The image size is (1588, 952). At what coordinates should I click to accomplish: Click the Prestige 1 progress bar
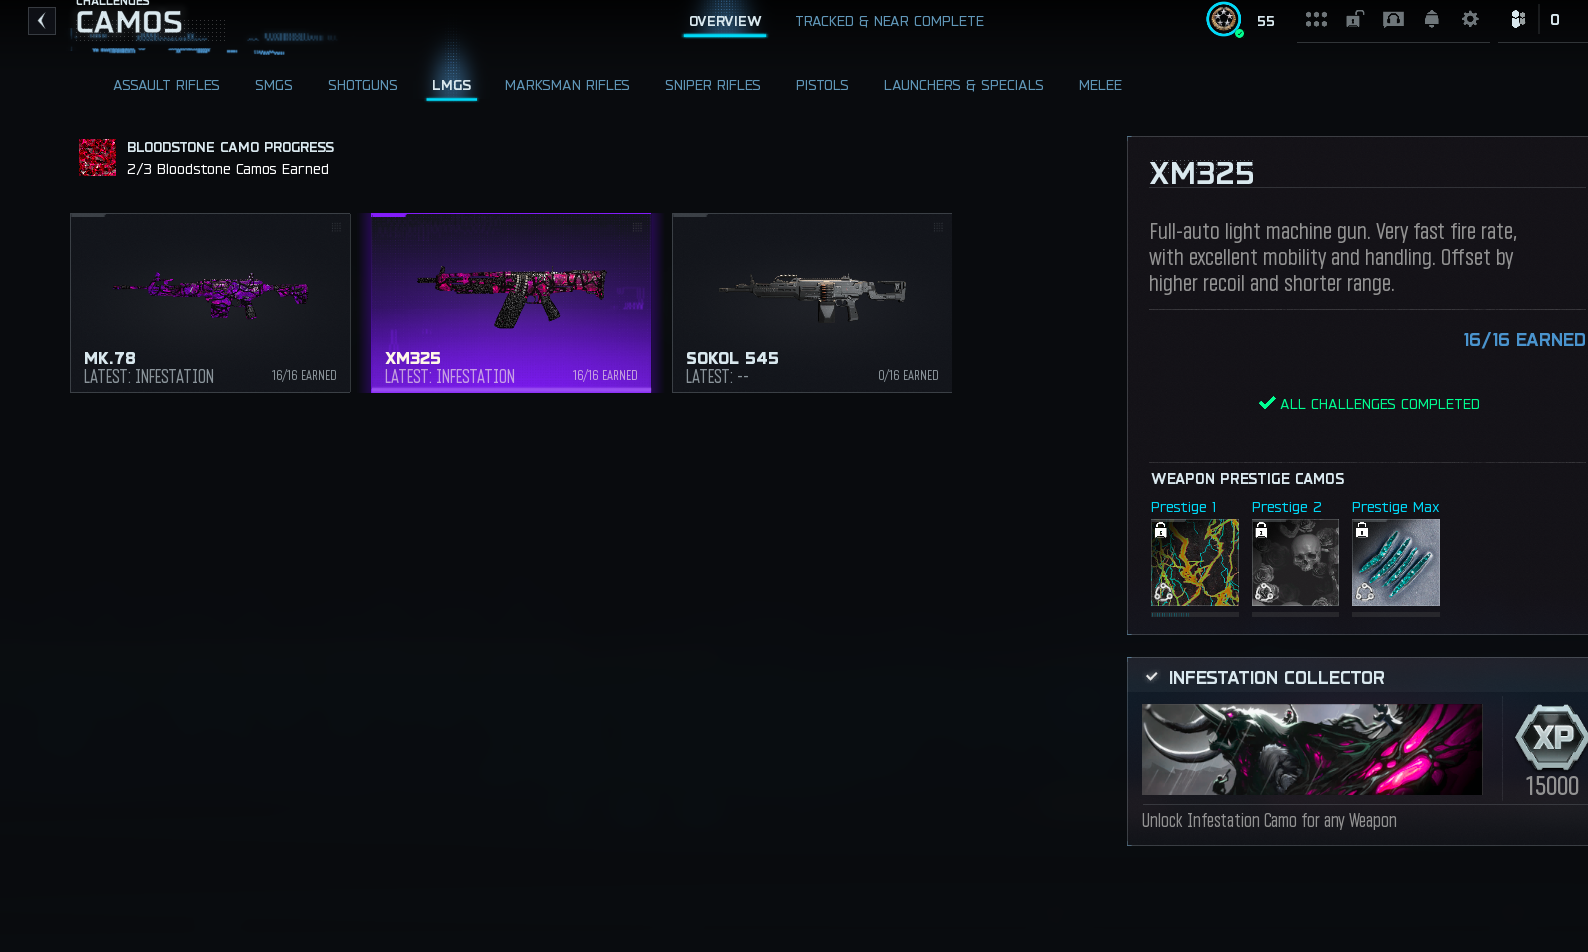pyautogui.click(x=1195, y=614)
